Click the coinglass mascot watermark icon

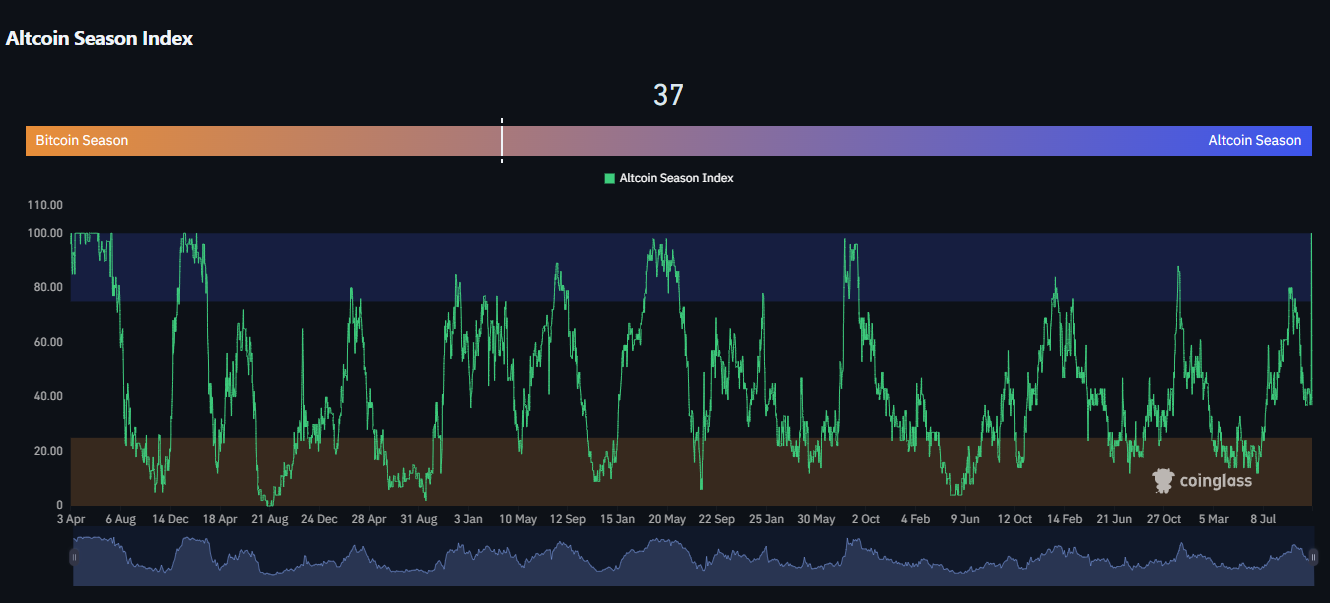click(1162, 480)
